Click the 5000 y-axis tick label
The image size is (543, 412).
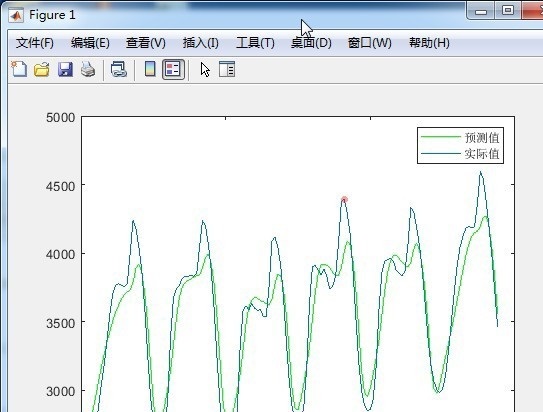point(61,118)
